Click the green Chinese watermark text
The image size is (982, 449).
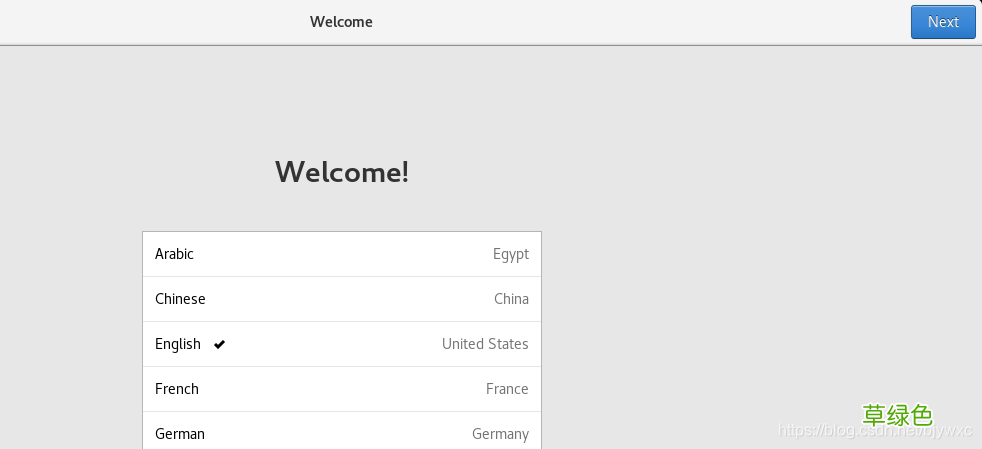point(897,415)
